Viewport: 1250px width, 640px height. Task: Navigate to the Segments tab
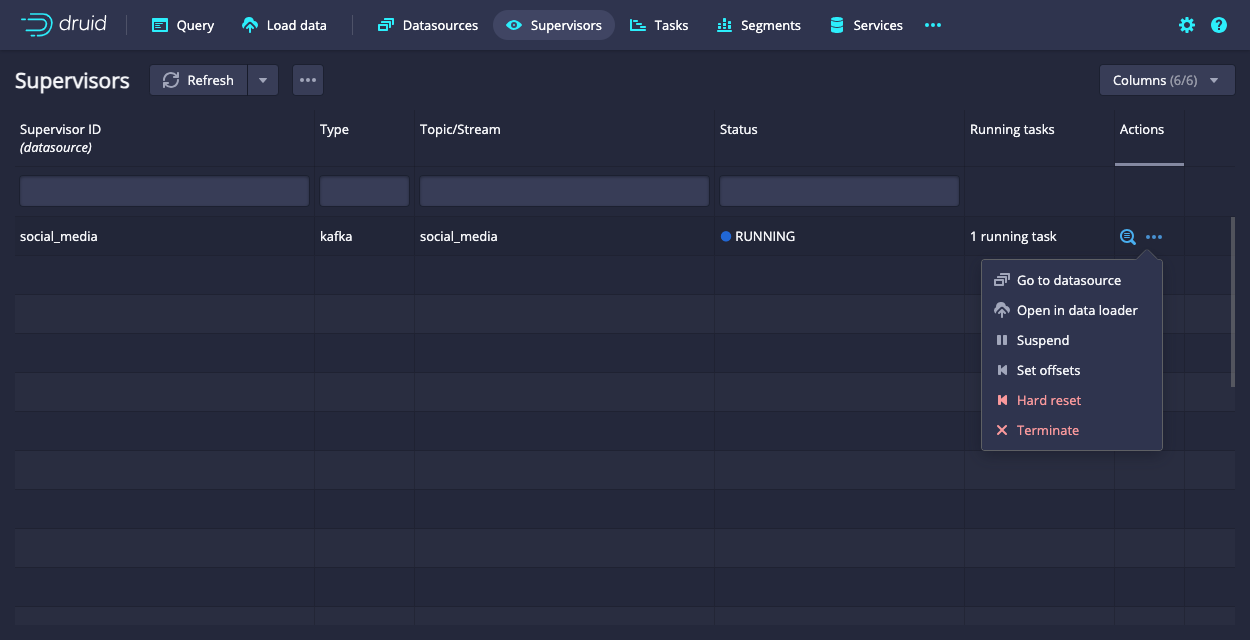click(x=759, y=25)
